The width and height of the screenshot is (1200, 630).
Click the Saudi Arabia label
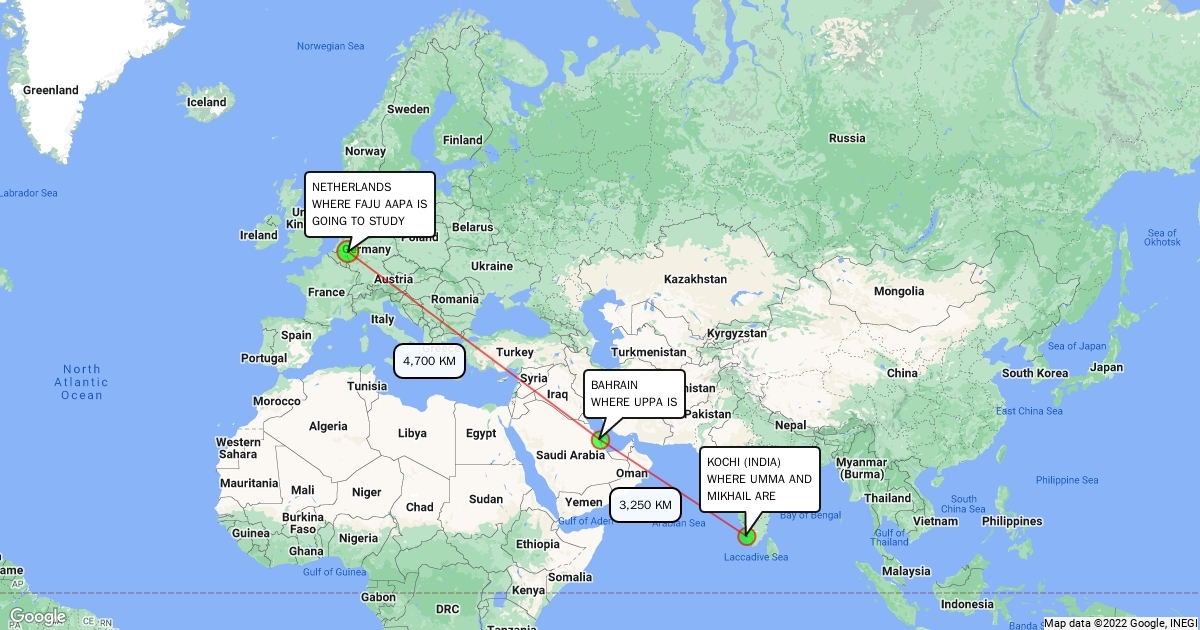point(569,455)
